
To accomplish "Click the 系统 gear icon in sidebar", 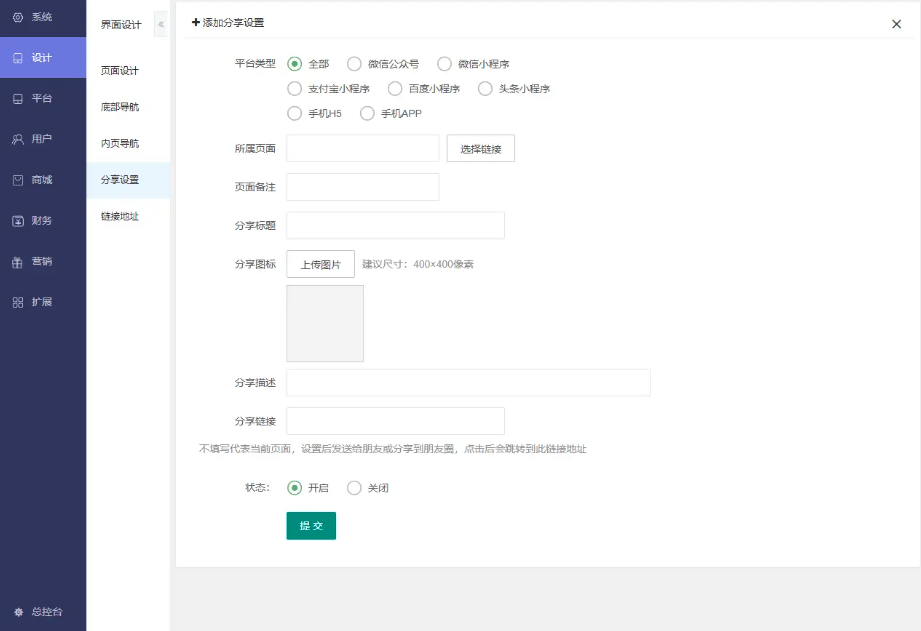I will [x=18, y=17].
